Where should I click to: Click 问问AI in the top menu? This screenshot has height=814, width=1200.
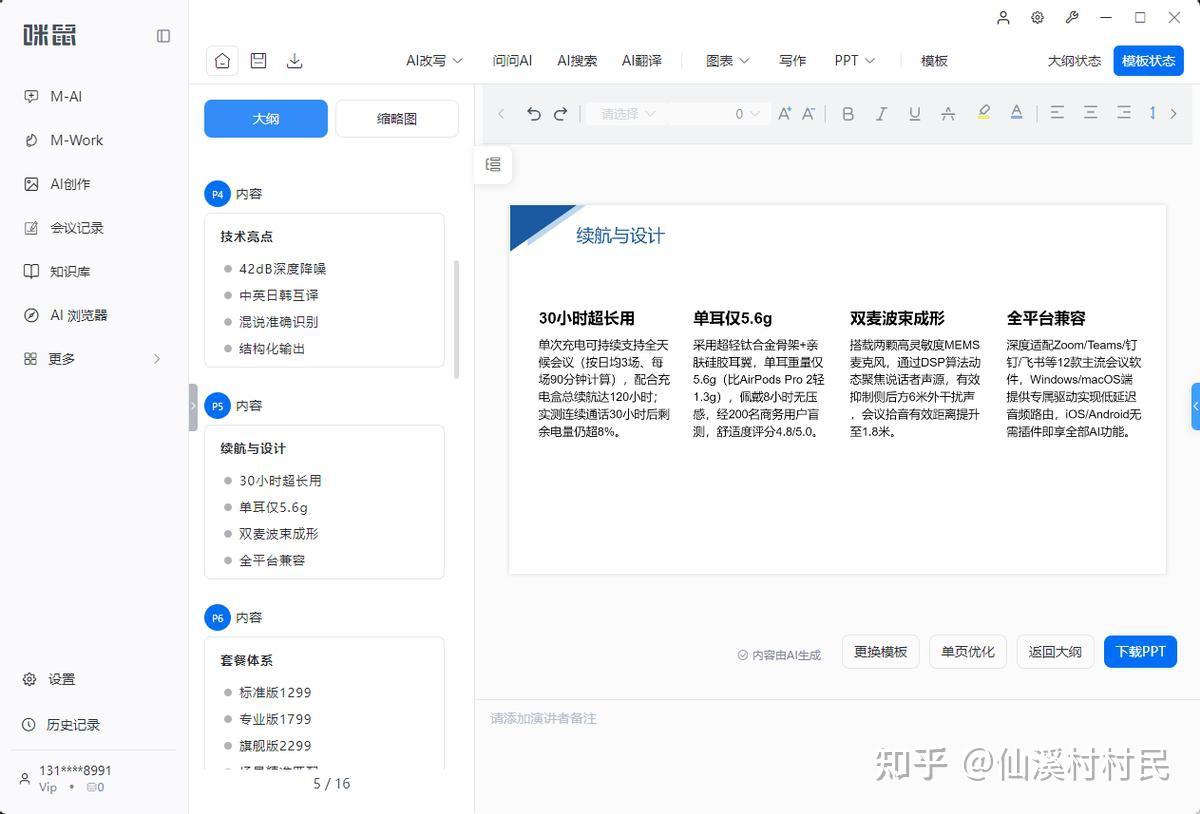coord(512,61)
